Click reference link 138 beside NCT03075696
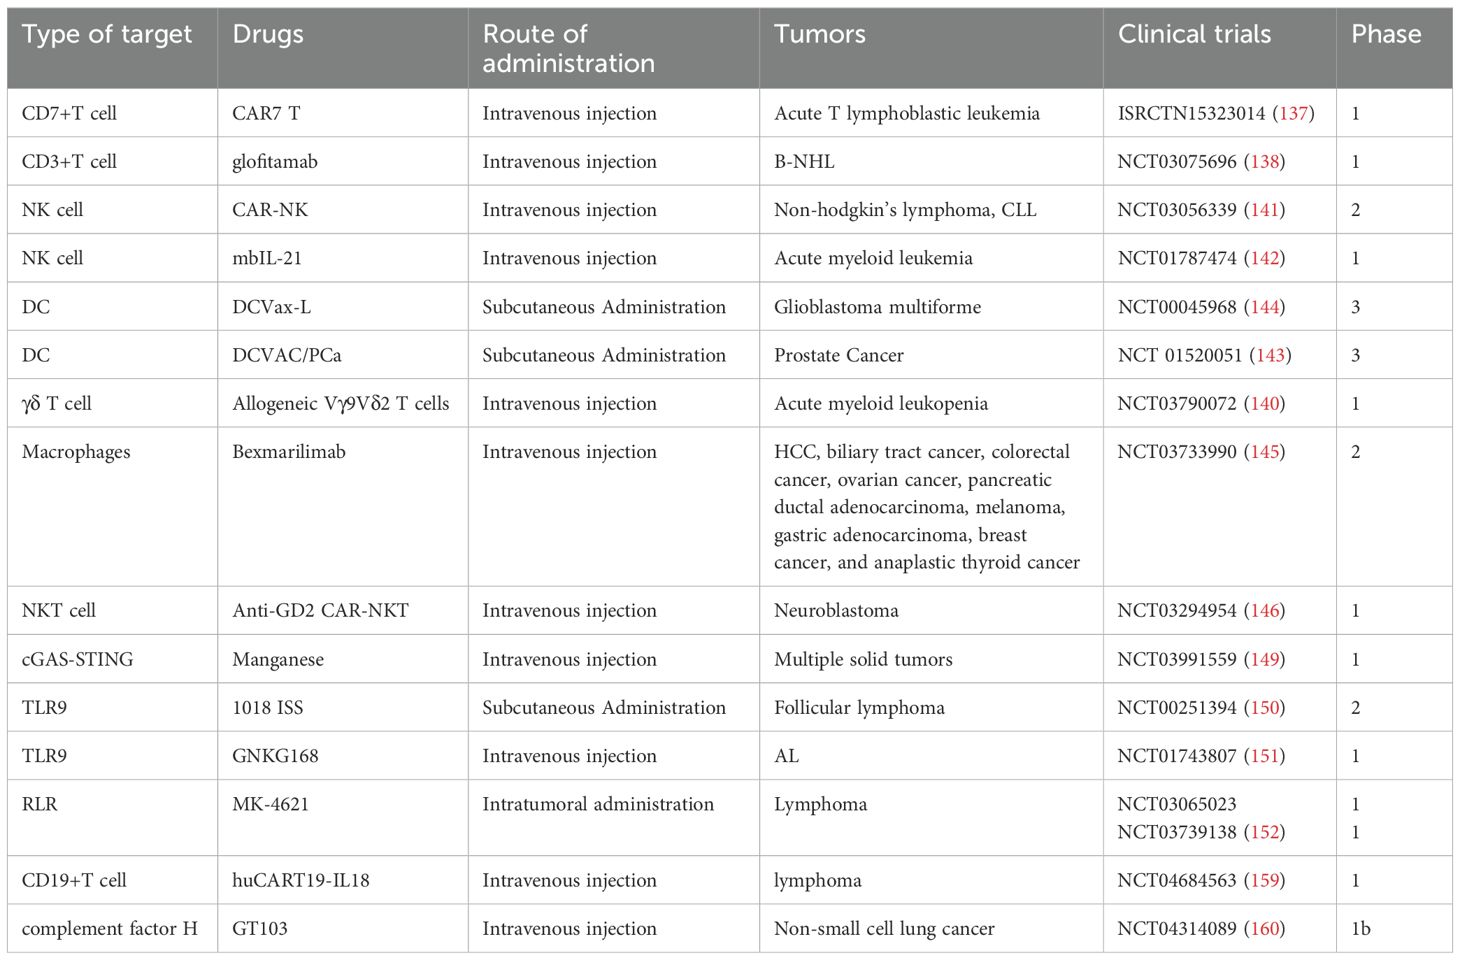This screenshot has width=1460, height=960. (x=1264, y=161)
